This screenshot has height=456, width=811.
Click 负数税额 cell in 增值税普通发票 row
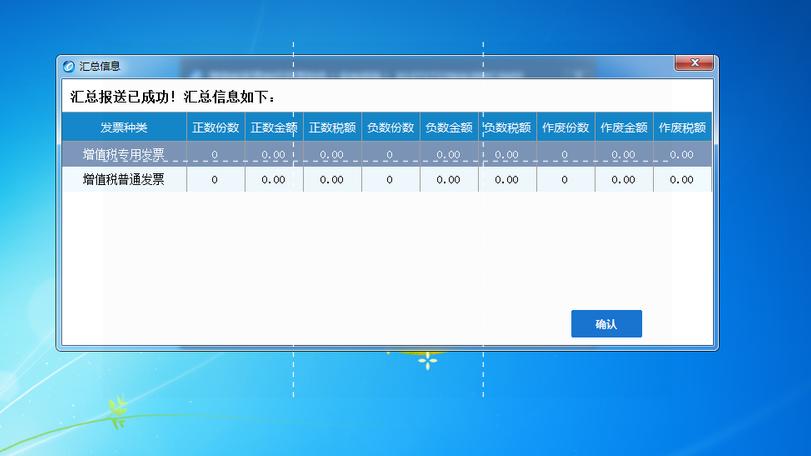(507, 179)
